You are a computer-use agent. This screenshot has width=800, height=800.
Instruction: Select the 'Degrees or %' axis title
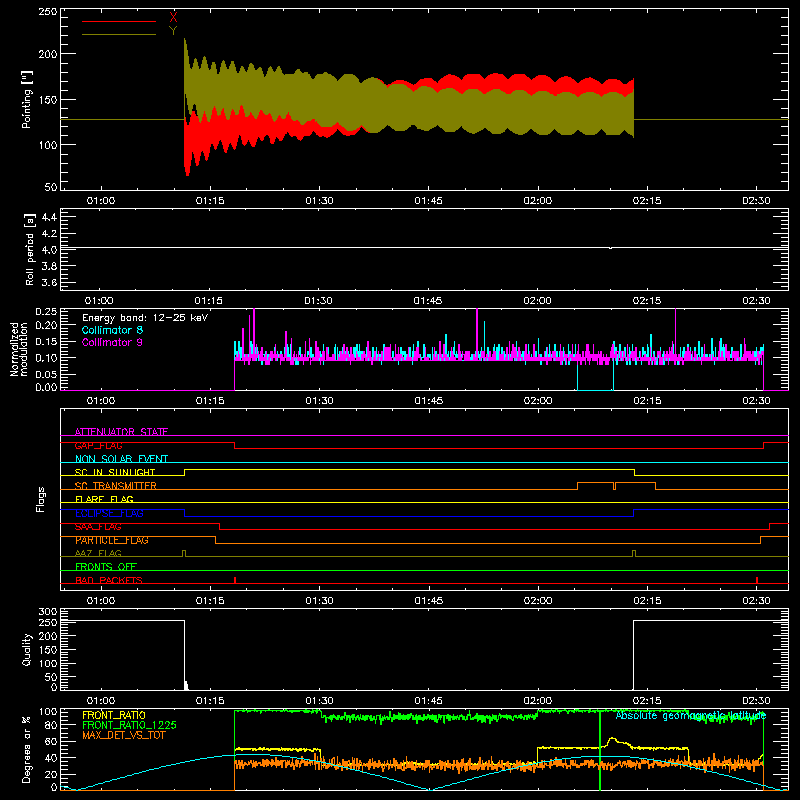(x=27, y=750)
